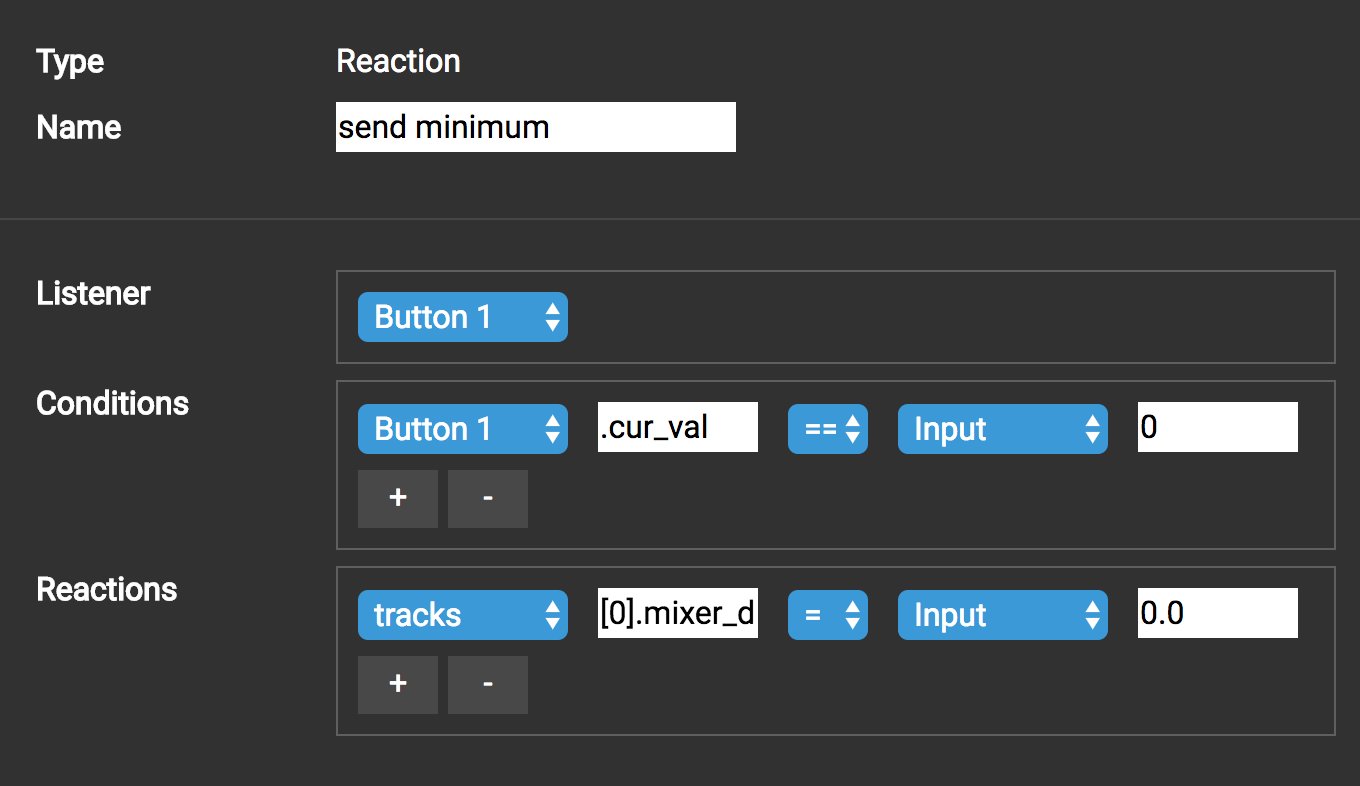Open the Conditions "Input" type dropdown
Viewport: 1360px width, 786px height.
(1002, 429)
